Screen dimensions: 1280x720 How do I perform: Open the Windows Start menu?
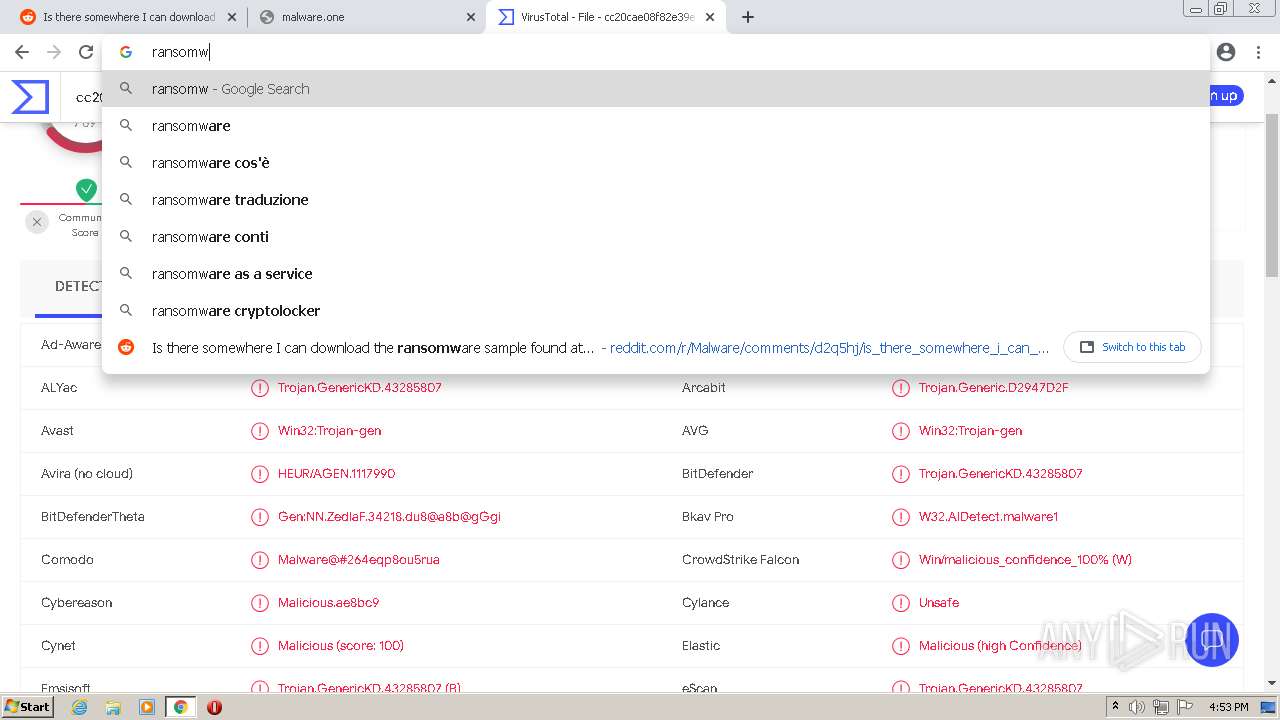(x=27, y=707)
